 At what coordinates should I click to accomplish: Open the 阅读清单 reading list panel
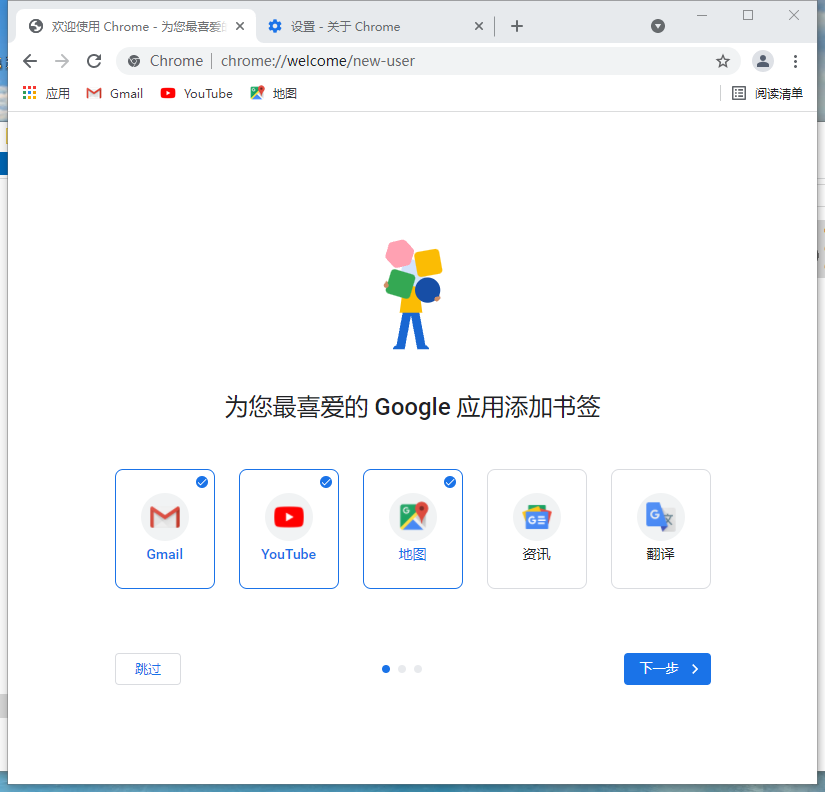(768, 93)
